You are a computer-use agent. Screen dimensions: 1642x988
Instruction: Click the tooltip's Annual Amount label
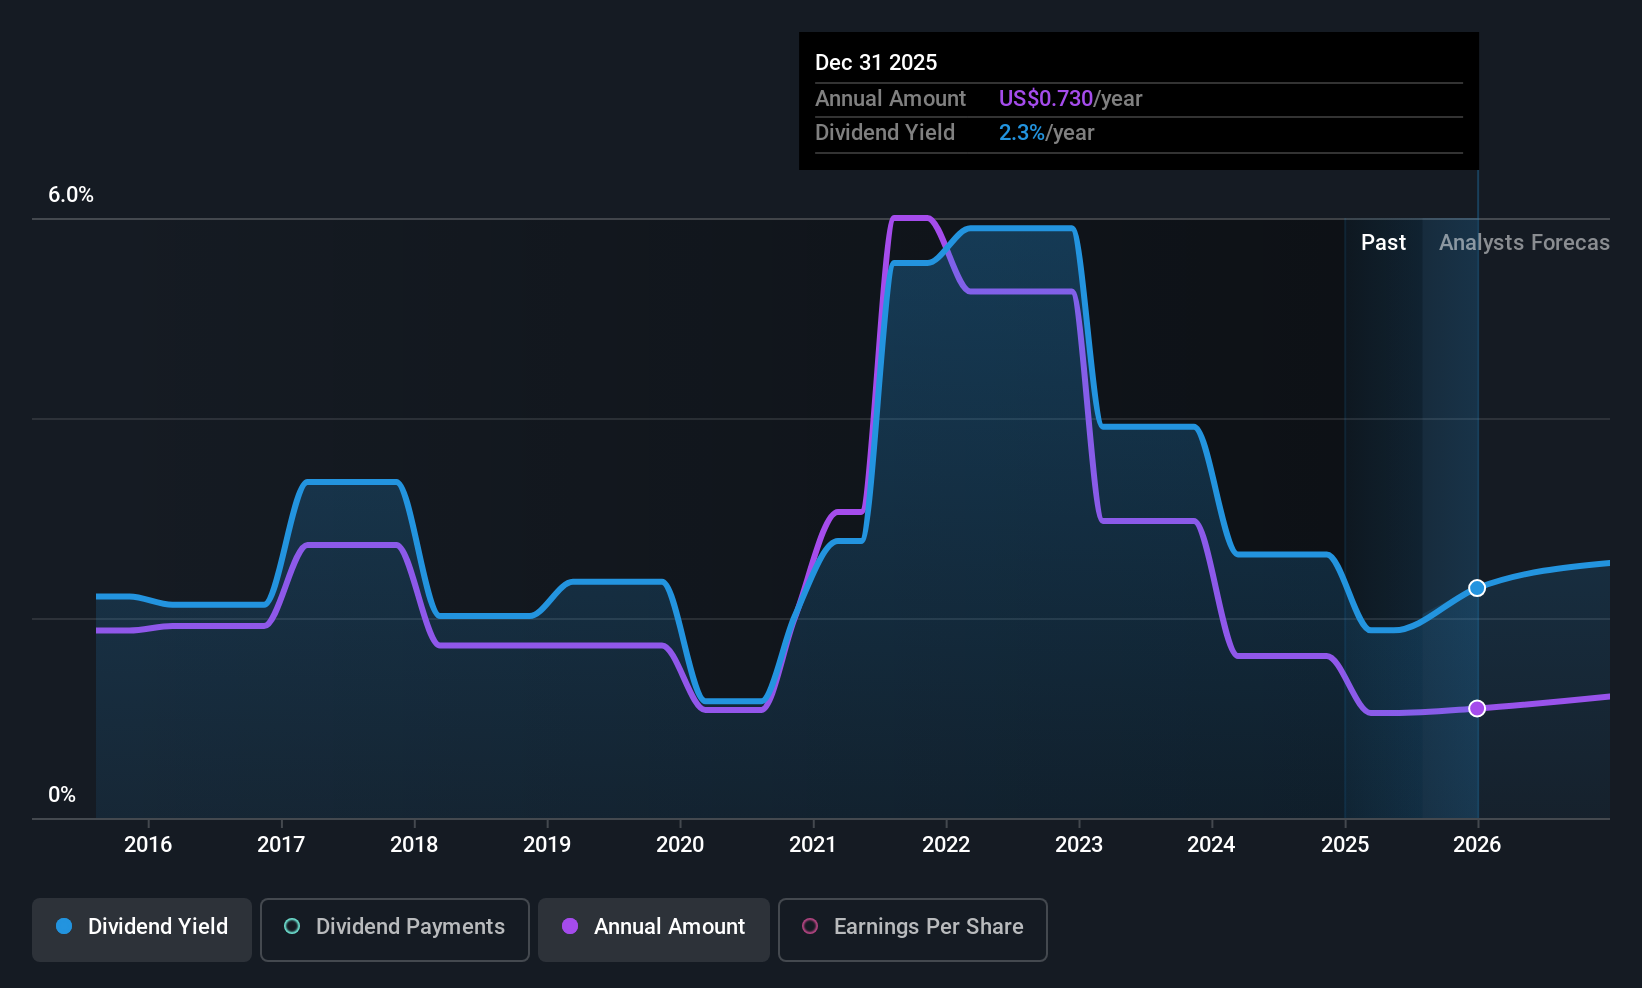click(x=890, y=99)
